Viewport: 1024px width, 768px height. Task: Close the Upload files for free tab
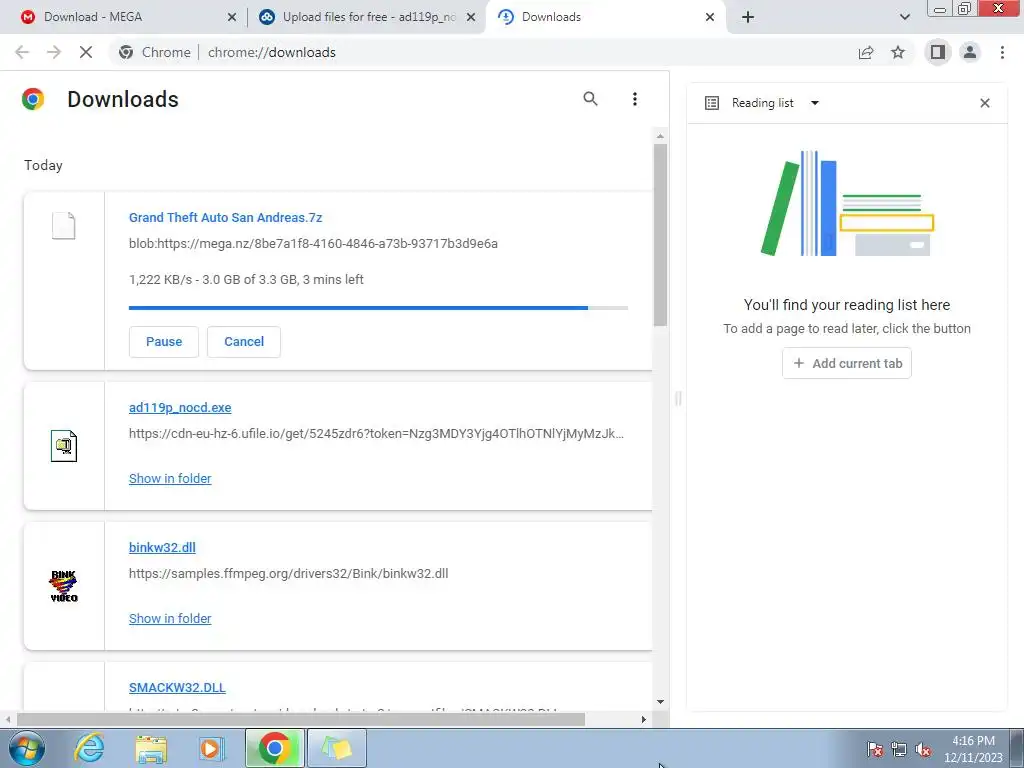coord(470,18)
